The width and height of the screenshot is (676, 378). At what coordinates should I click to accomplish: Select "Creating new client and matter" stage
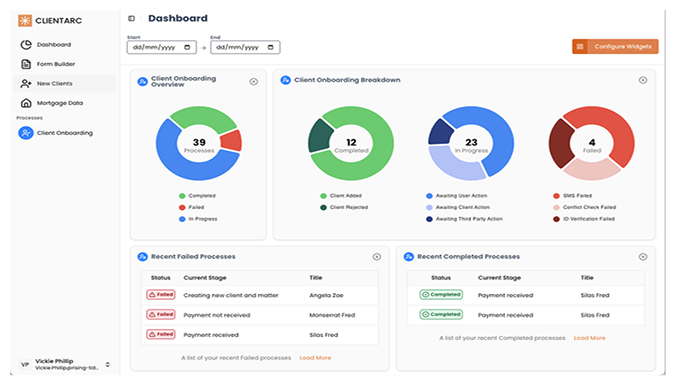(x=231, y=295)
